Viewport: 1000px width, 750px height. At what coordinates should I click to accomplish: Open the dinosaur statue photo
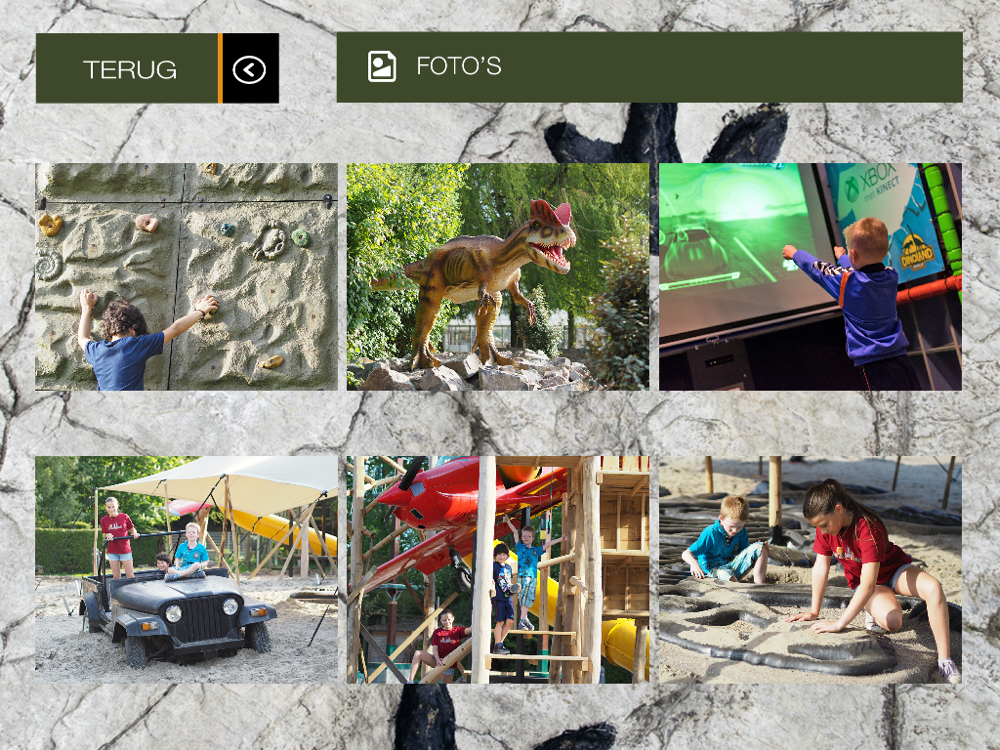click(x=497, y=277)
